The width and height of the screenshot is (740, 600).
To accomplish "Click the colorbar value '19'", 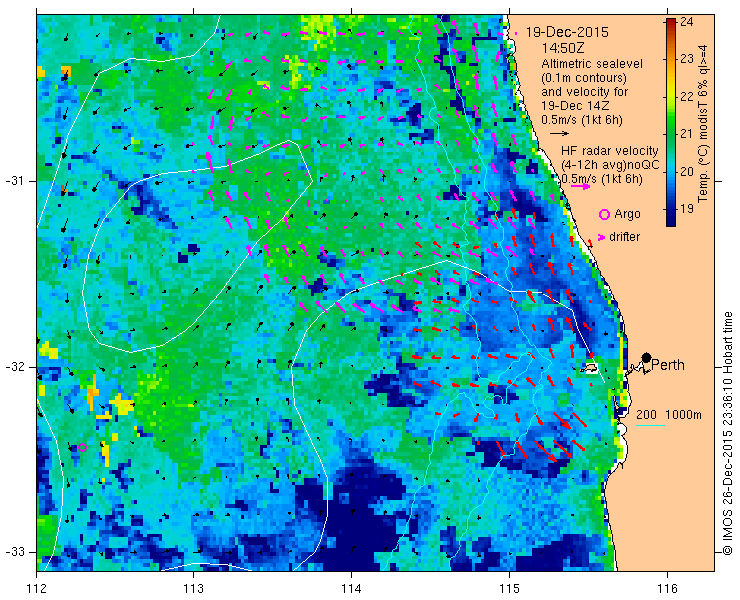I will [687, 209].
